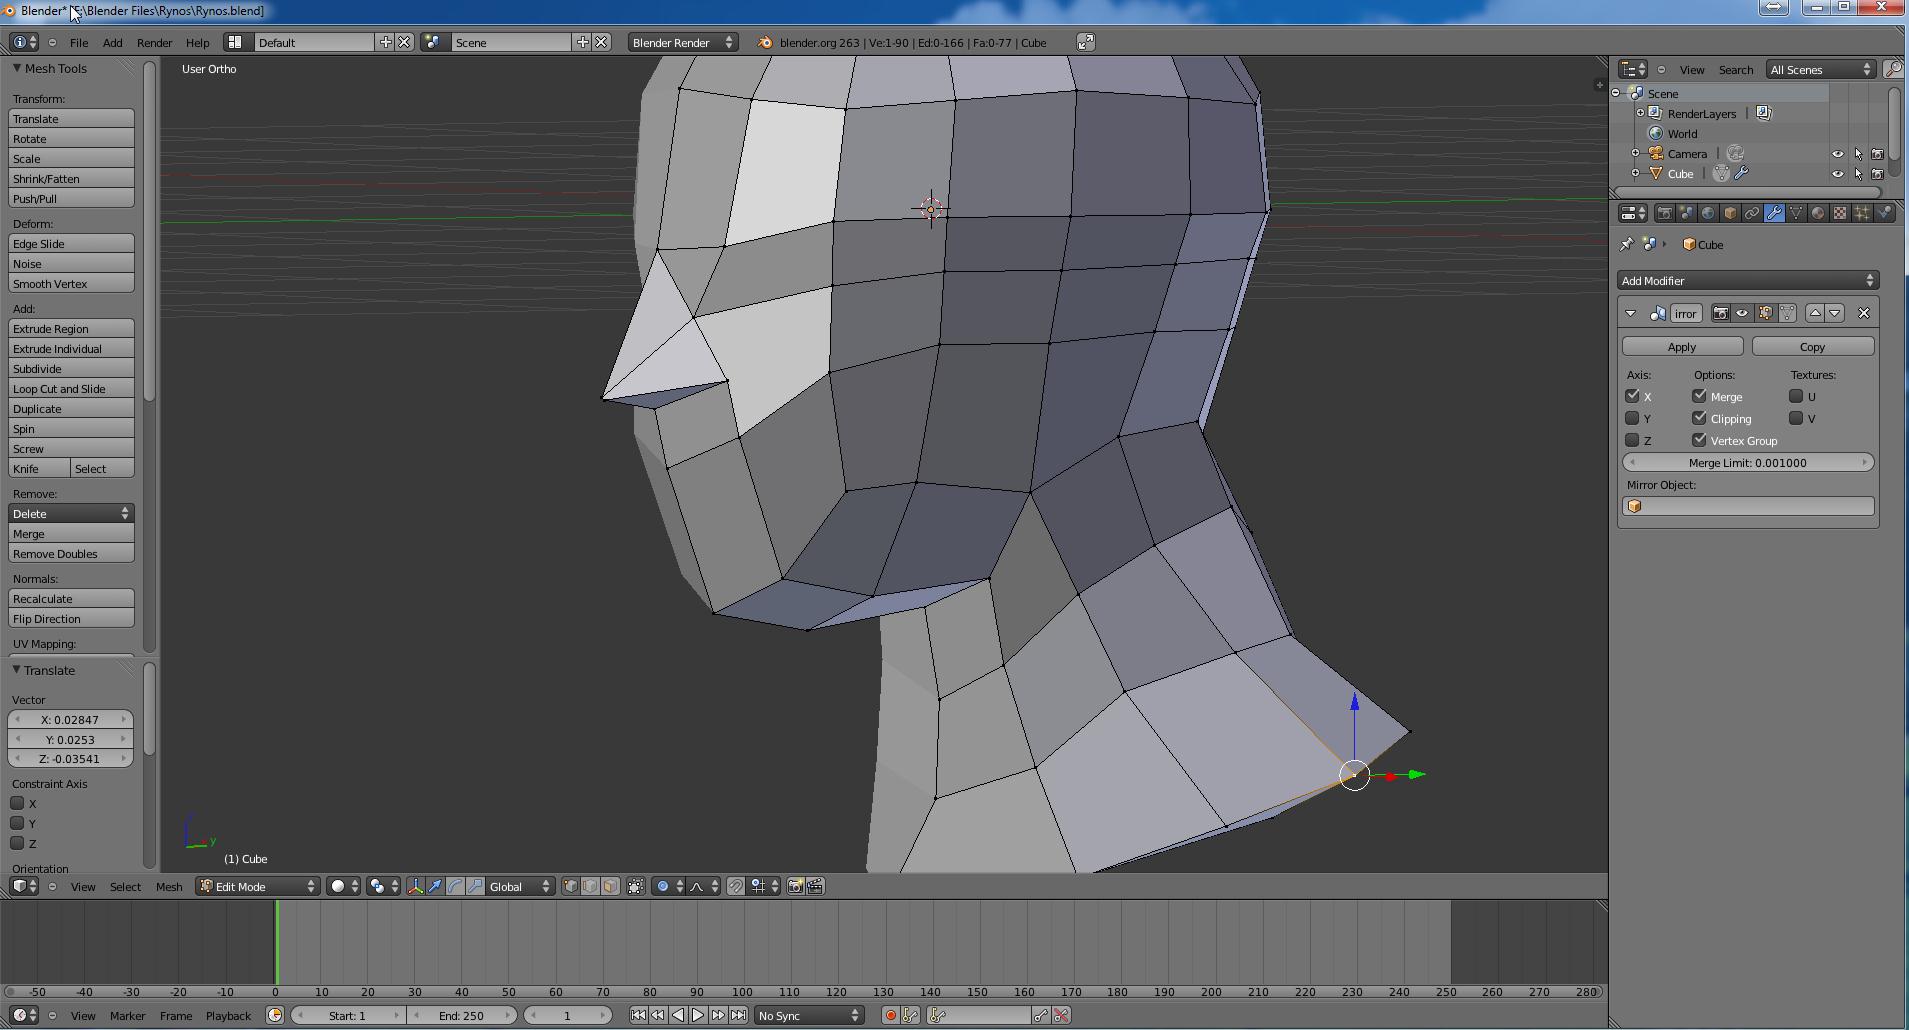
Task: Open the Add Modifier dropdown
Action: [1747, 281]
